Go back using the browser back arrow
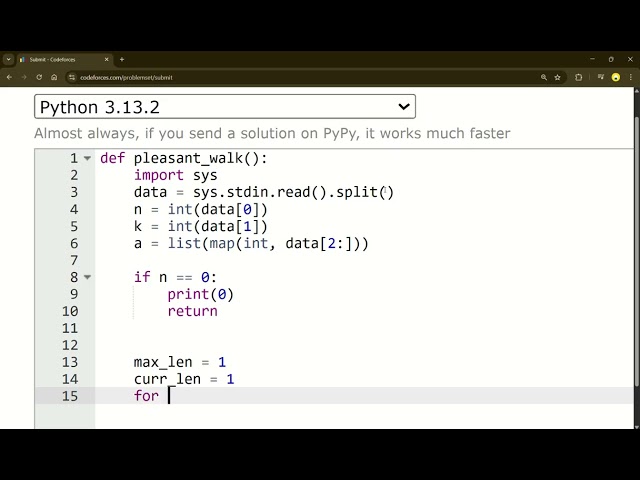The width and height of the screenshot is (640, 480). click(9, 77)
